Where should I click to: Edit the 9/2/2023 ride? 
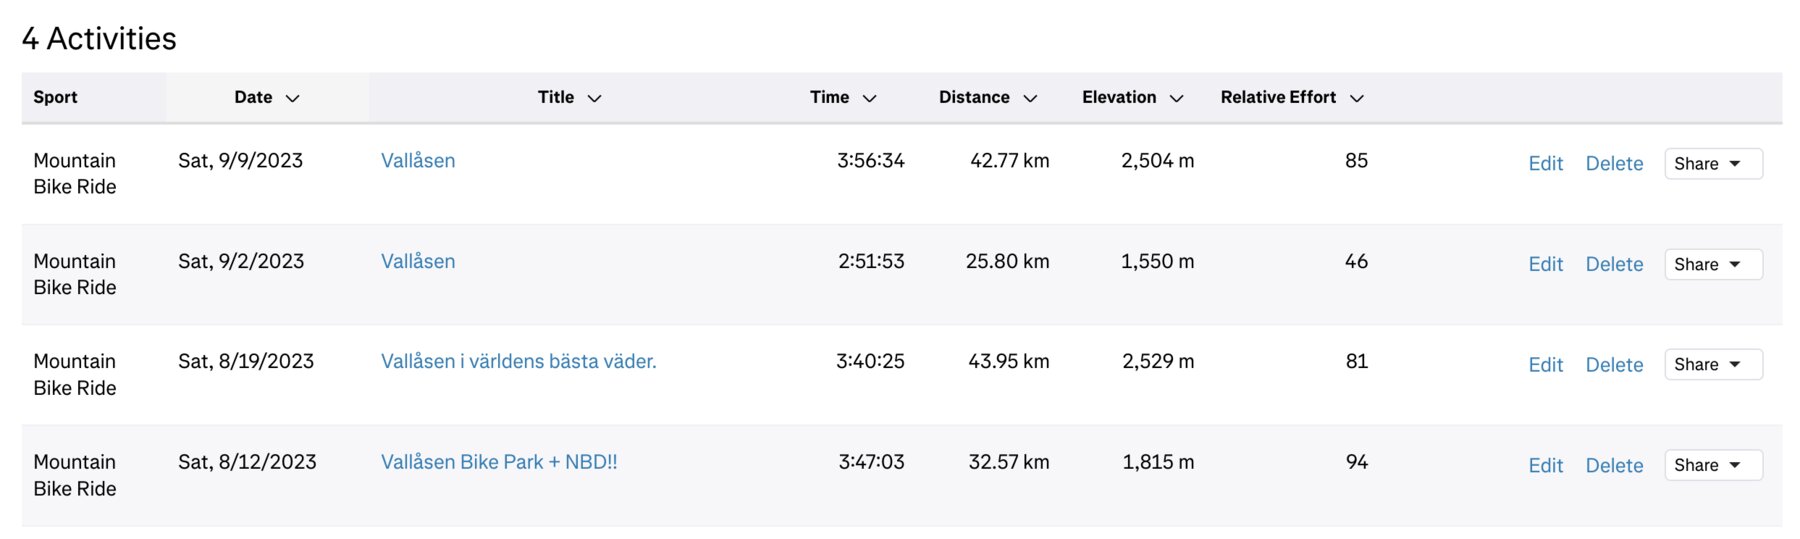coord(1545,264)
